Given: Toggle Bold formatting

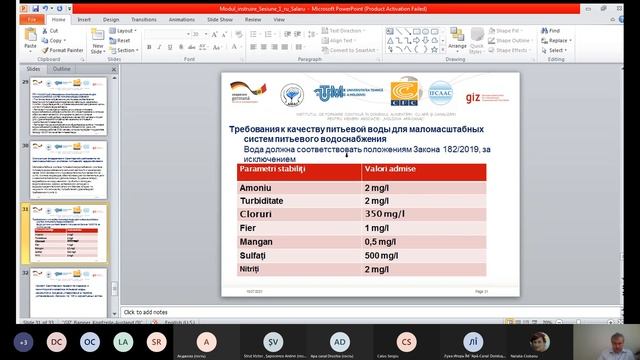Looking at the screenshot, I should [x=149, y=47].
